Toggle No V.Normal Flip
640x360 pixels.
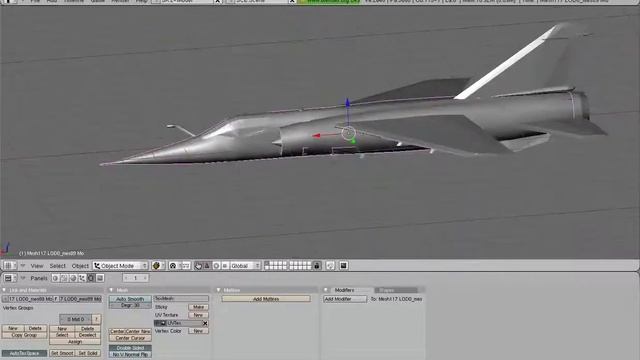tap(130, 354)
